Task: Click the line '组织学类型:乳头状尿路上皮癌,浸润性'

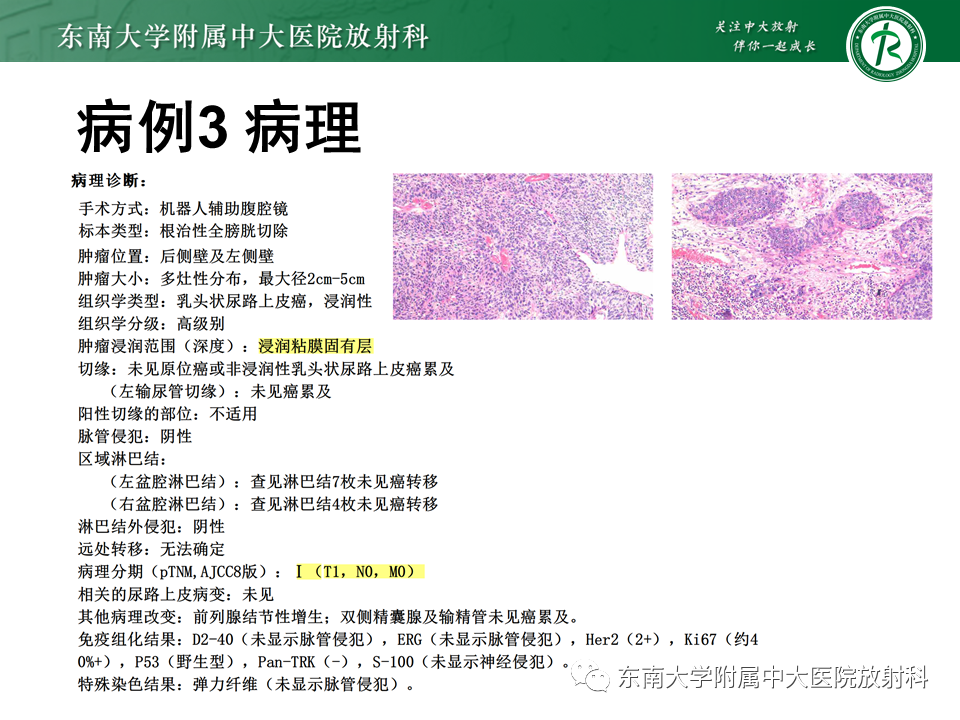Action: click(225, 301)
